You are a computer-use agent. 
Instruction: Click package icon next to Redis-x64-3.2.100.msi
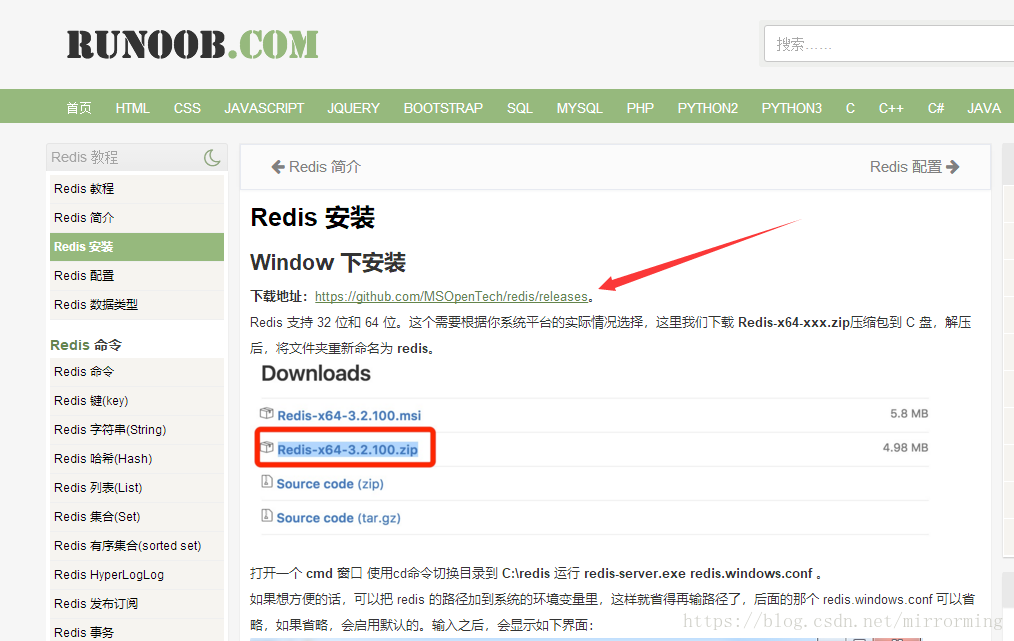coord(266,413)
